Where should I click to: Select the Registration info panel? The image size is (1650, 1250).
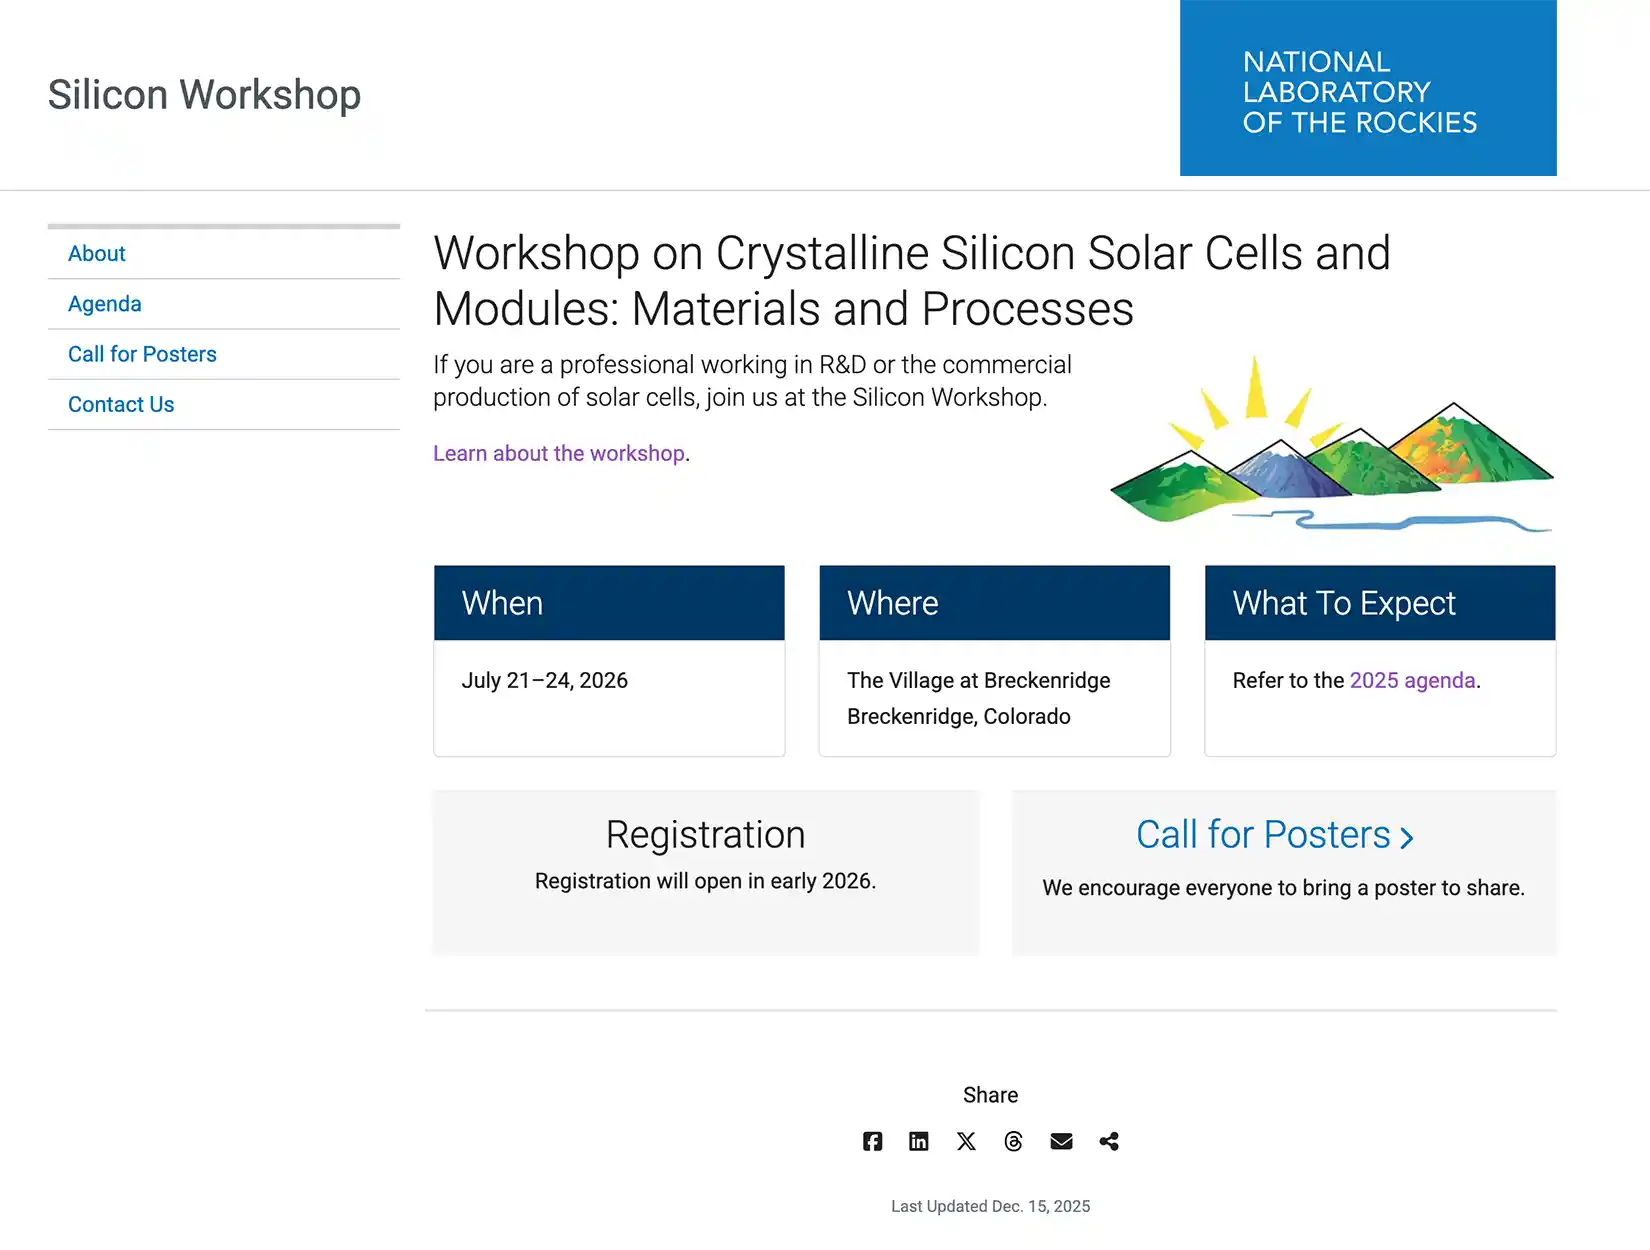(x=705, y=872)
